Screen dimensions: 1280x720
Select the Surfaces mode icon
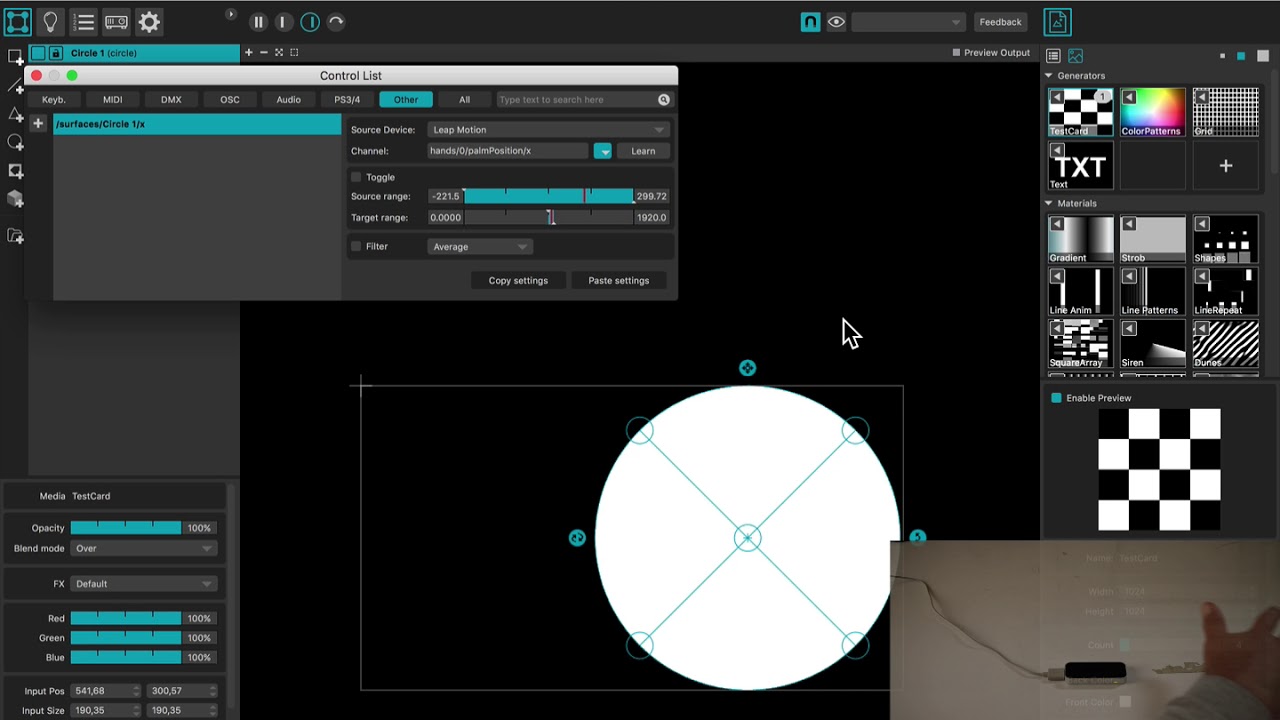18,21
